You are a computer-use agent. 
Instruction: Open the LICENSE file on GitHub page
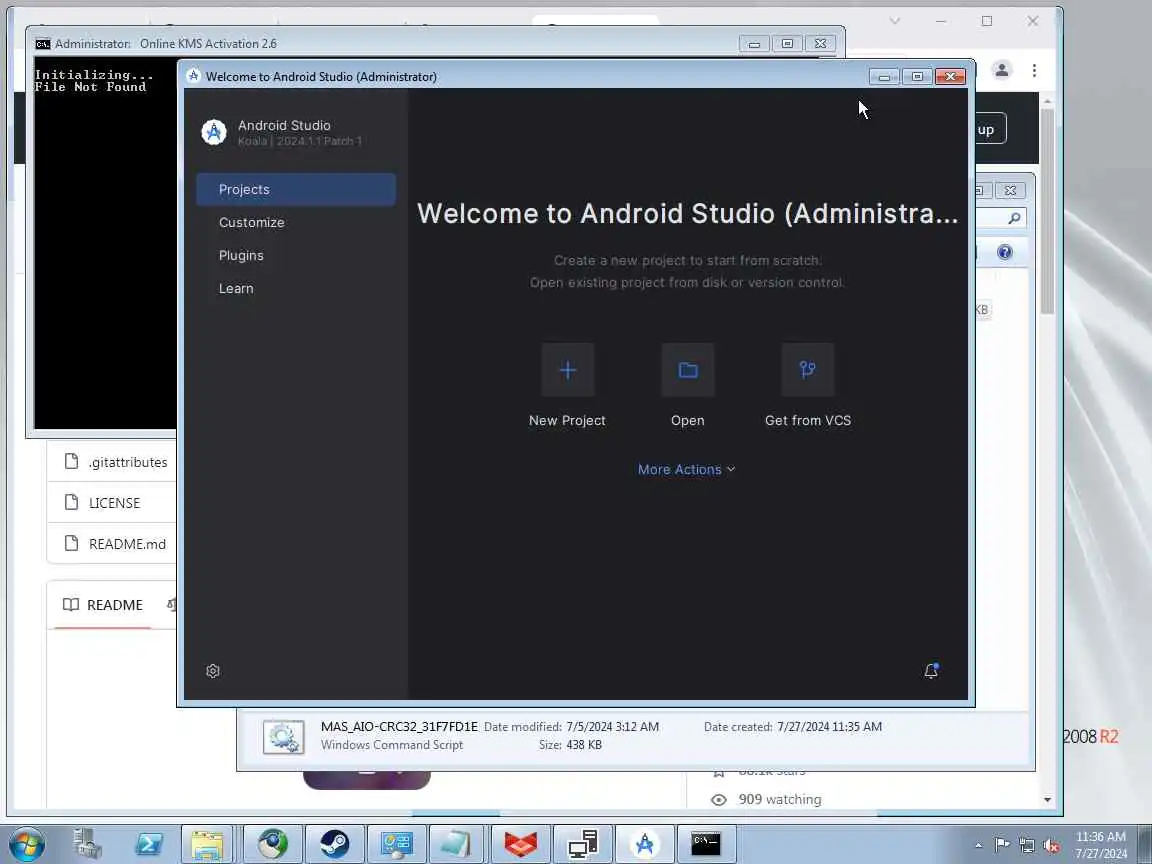115,503
